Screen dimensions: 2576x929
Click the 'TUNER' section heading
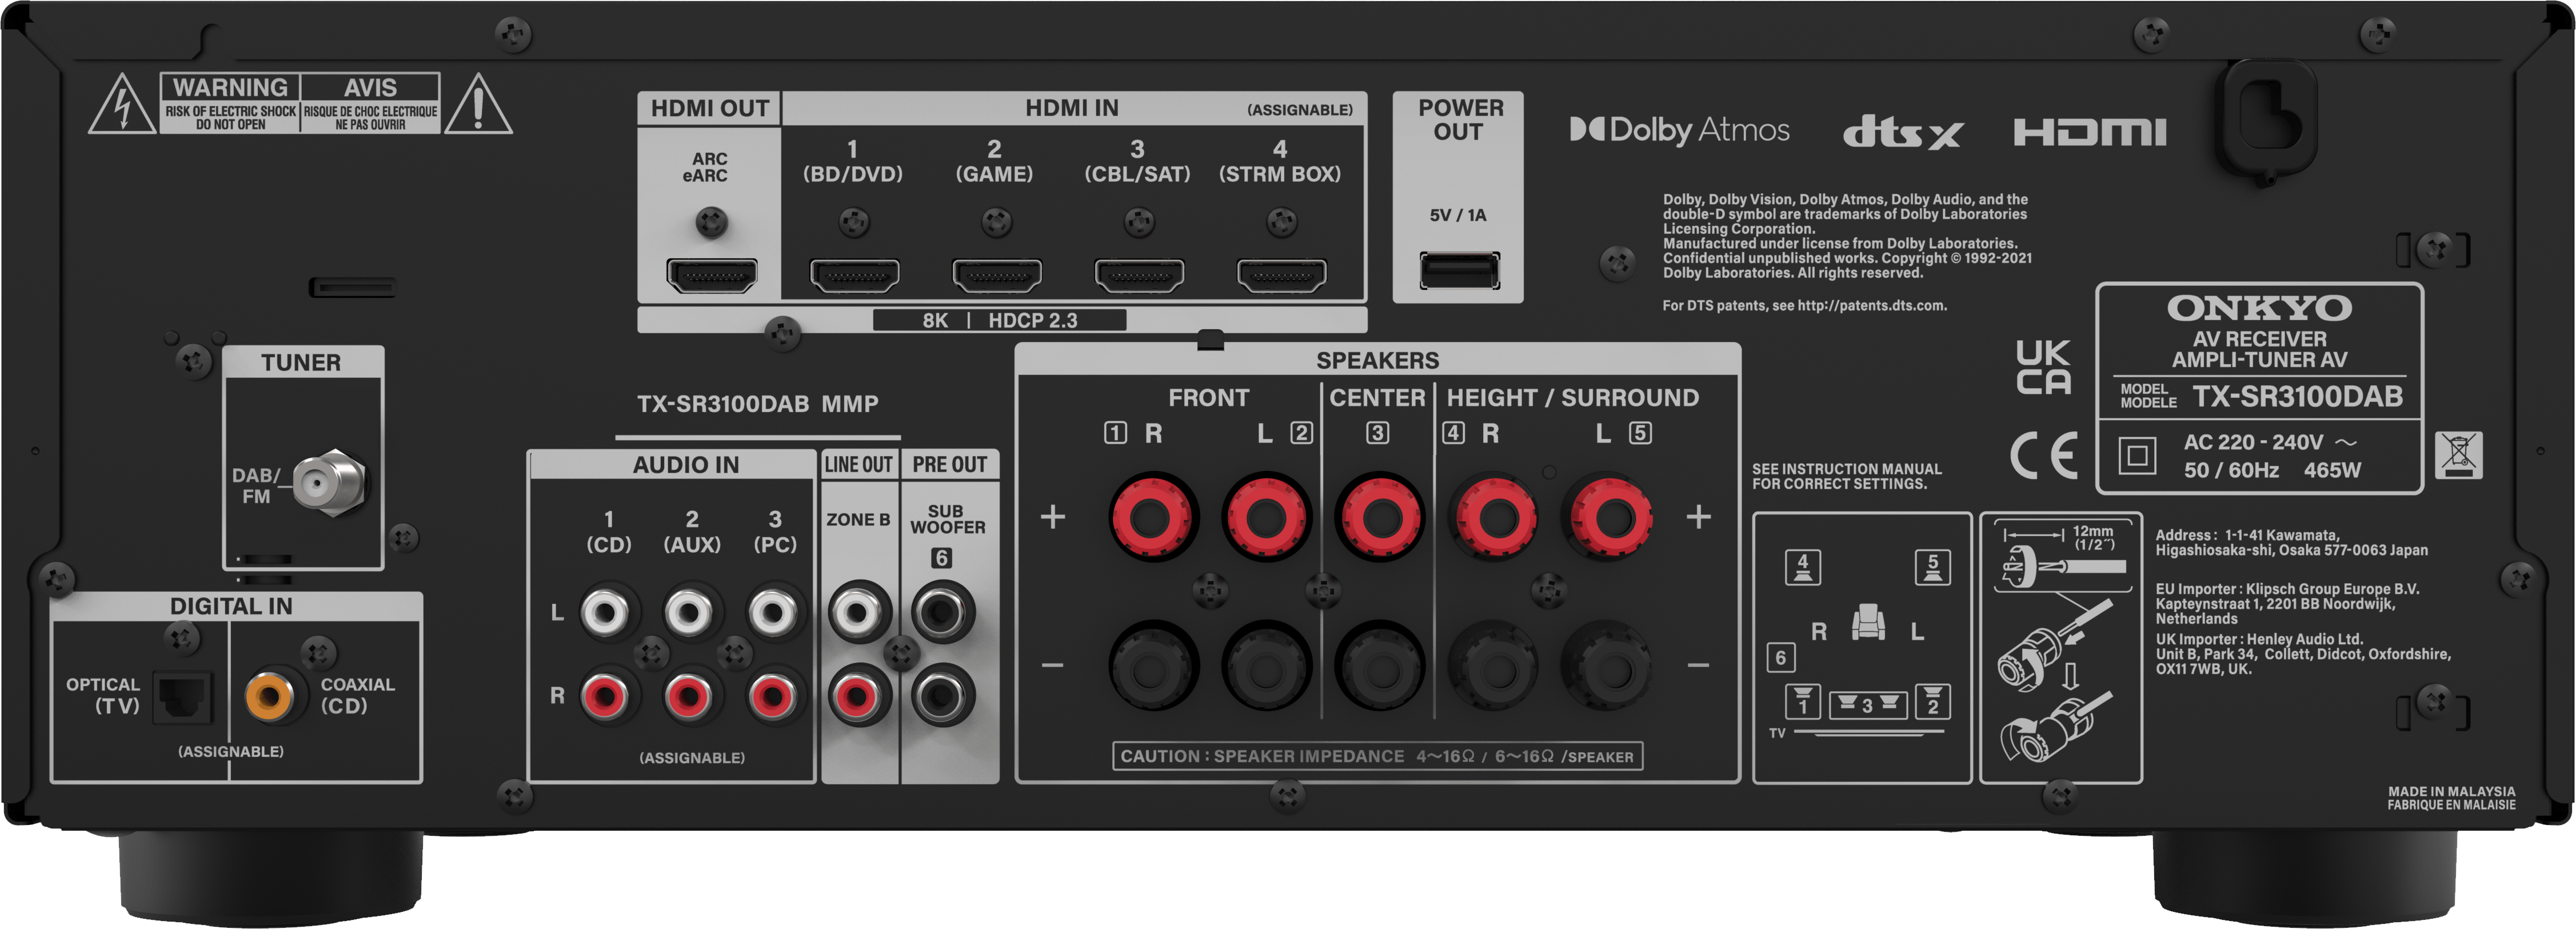point(301,362)
